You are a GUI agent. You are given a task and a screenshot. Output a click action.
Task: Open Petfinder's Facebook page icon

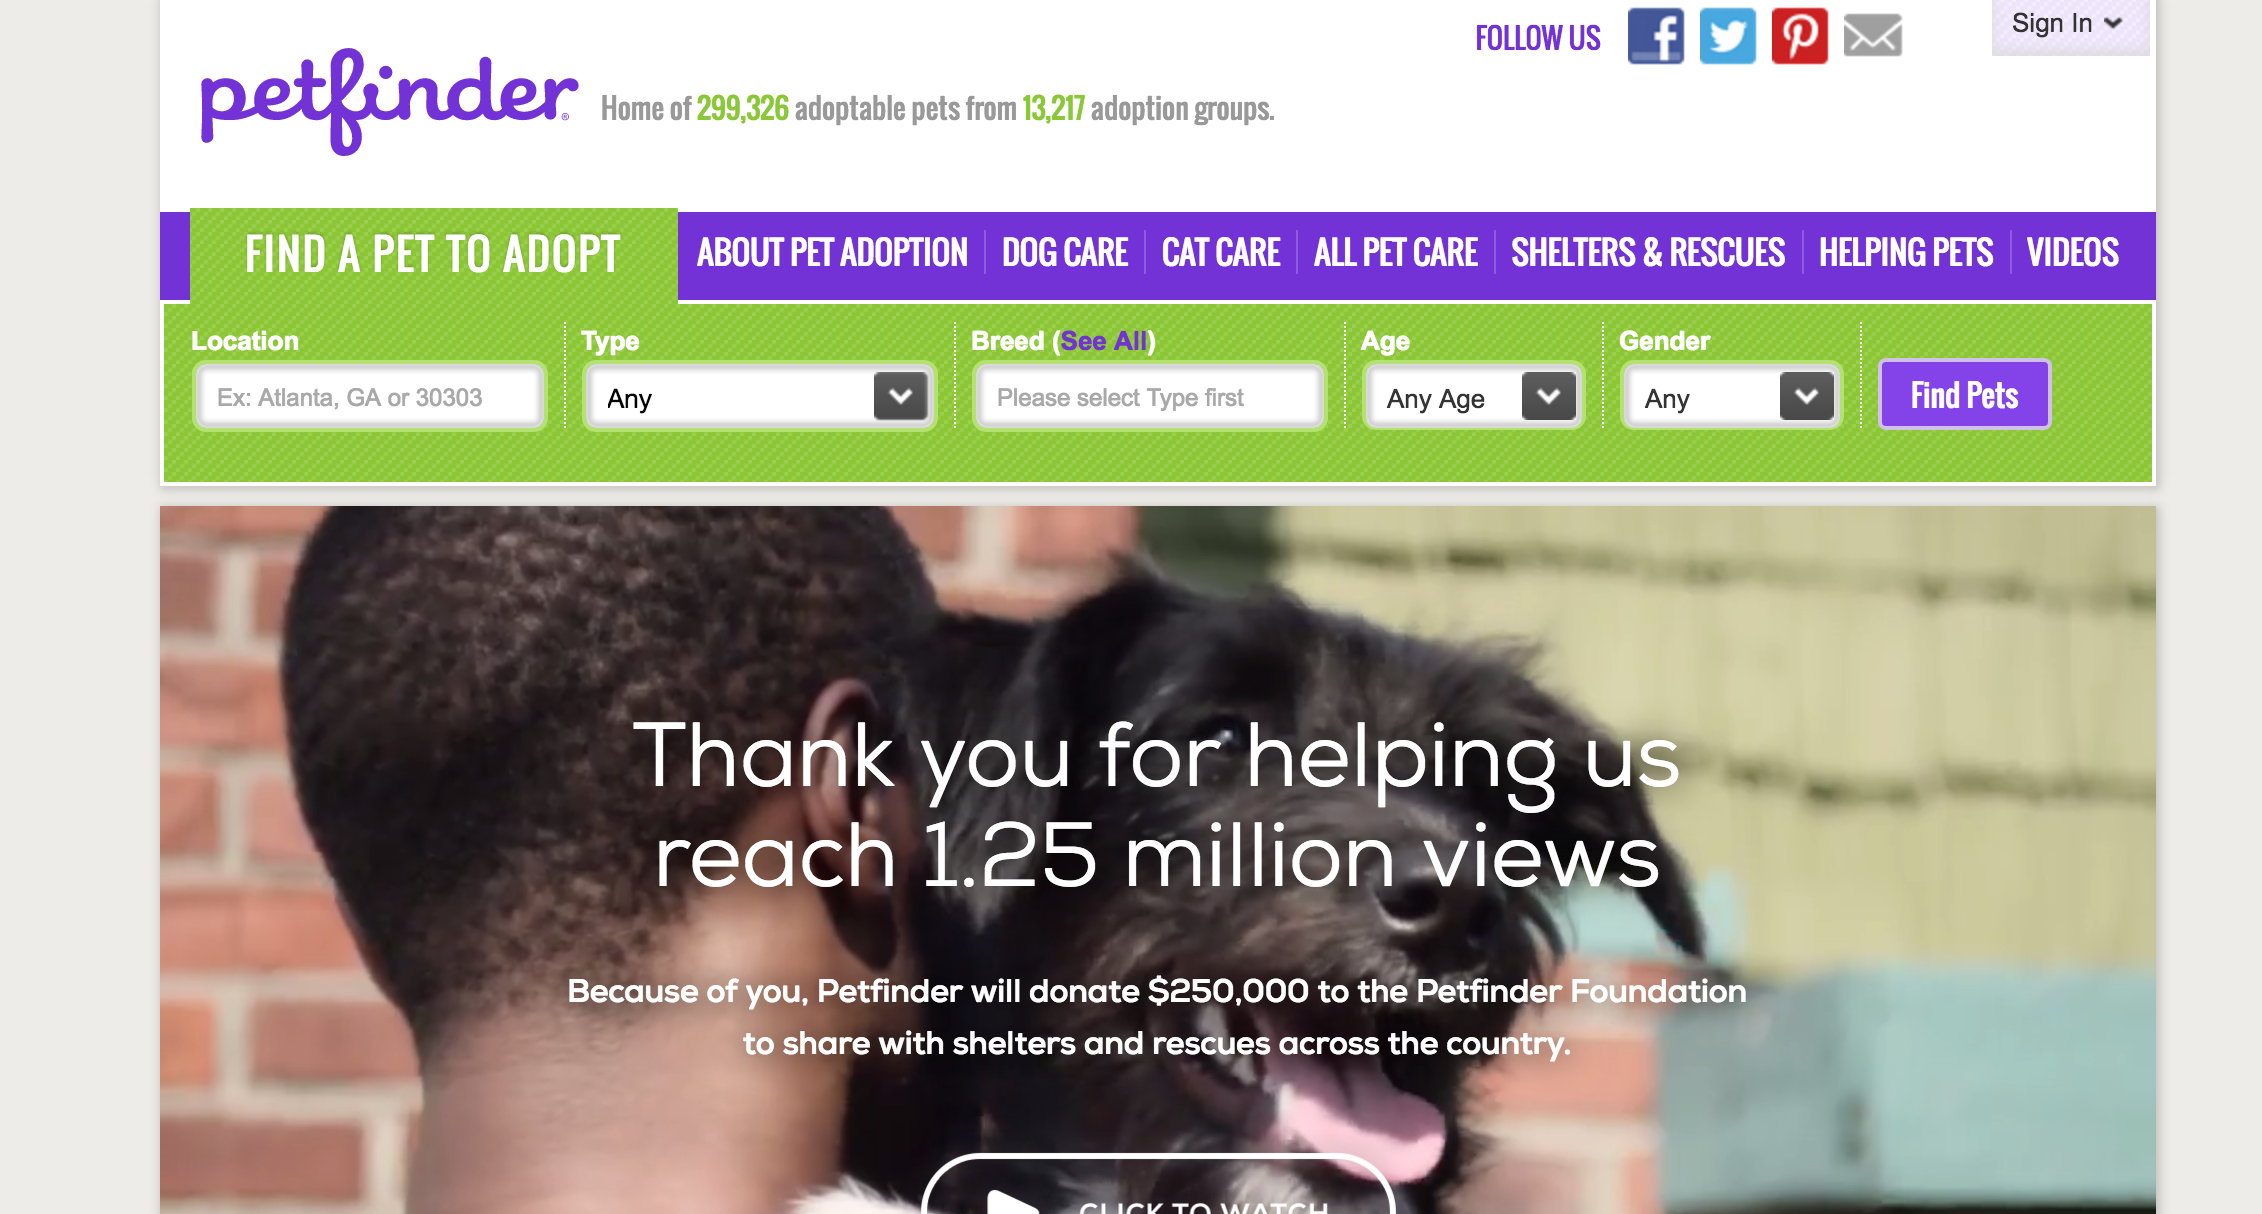1656,36
